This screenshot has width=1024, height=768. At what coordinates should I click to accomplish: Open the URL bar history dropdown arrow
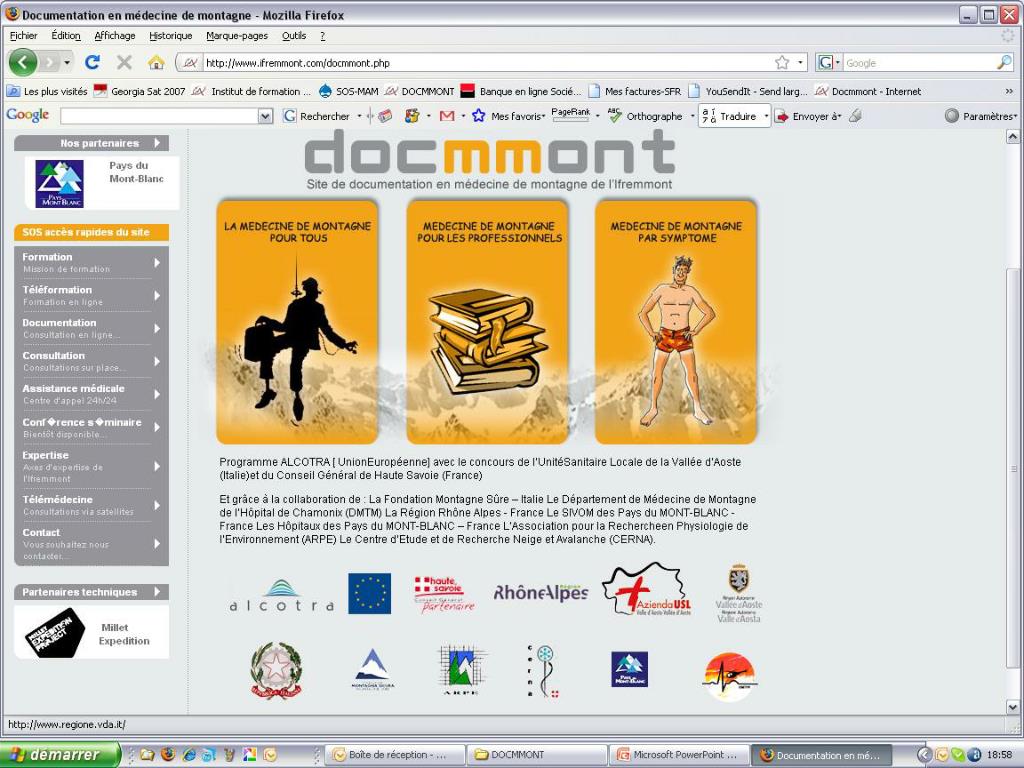pyautogui.click(x=801, y=63)
